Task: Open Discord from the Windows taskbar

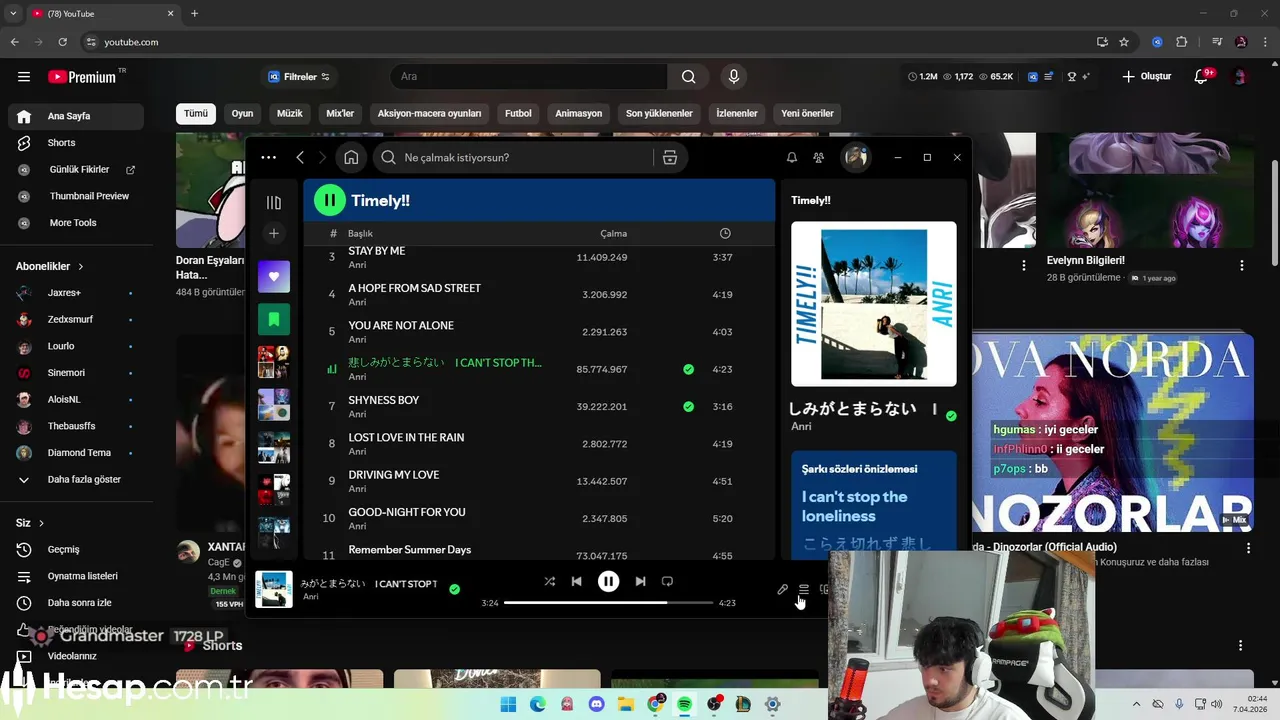Action: [597, 704]
